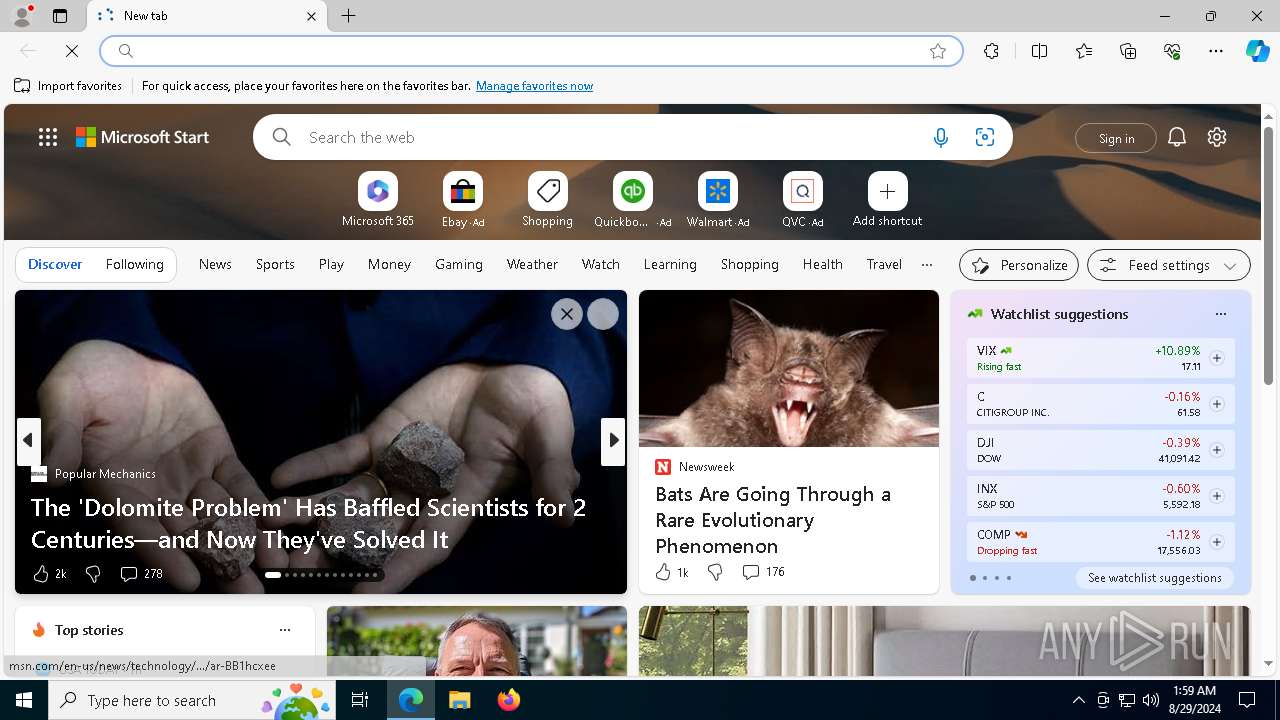Dislike the Dolomite Problem article
Screen dimensions: 1280x720
(93, 574)
